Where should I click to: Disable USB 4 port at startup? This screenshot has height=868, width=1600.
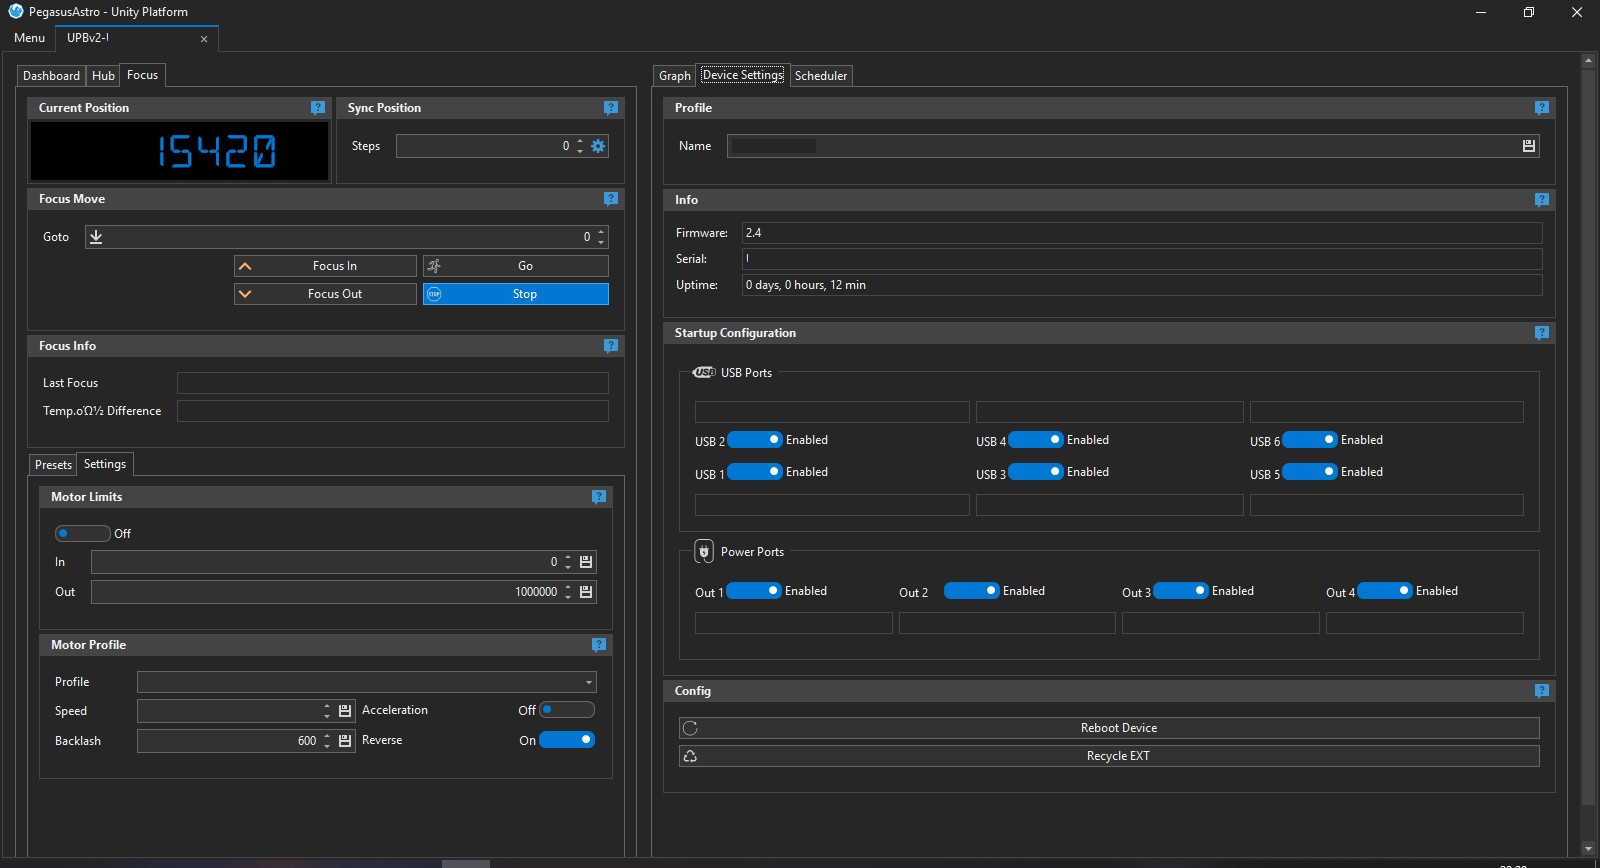[1036, 440]
